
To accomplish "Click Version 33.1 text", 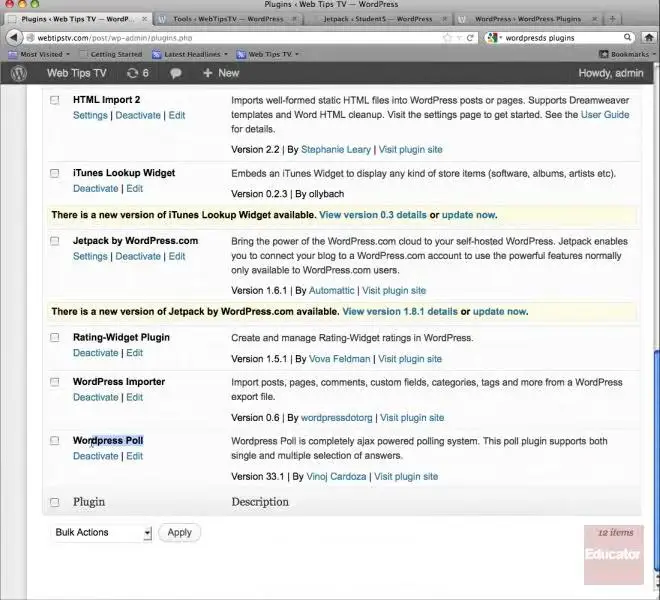I will (258, 477).
